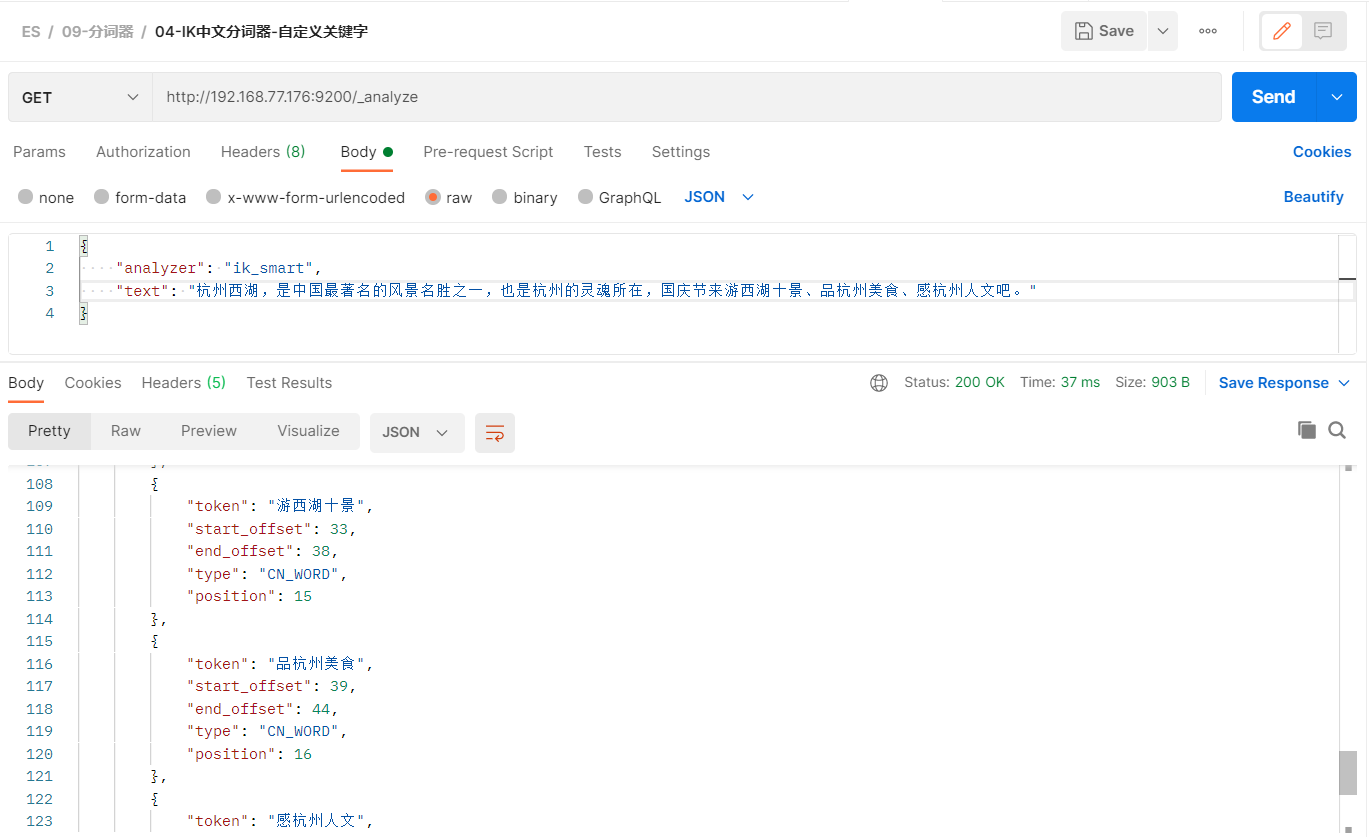Open the response format JSON dropdown
Viewport: 1369px width, 837px height.
pos(417,432)
